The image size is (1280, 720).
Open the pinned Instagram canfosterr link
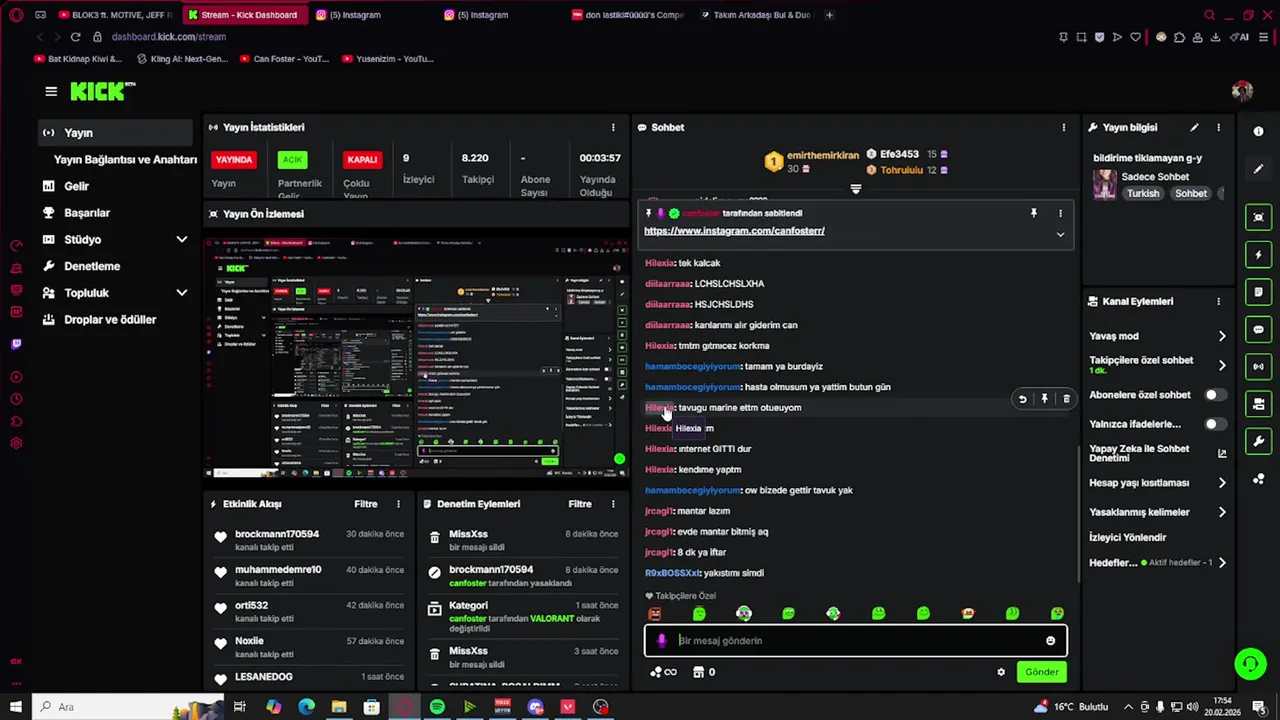(734, 231)
